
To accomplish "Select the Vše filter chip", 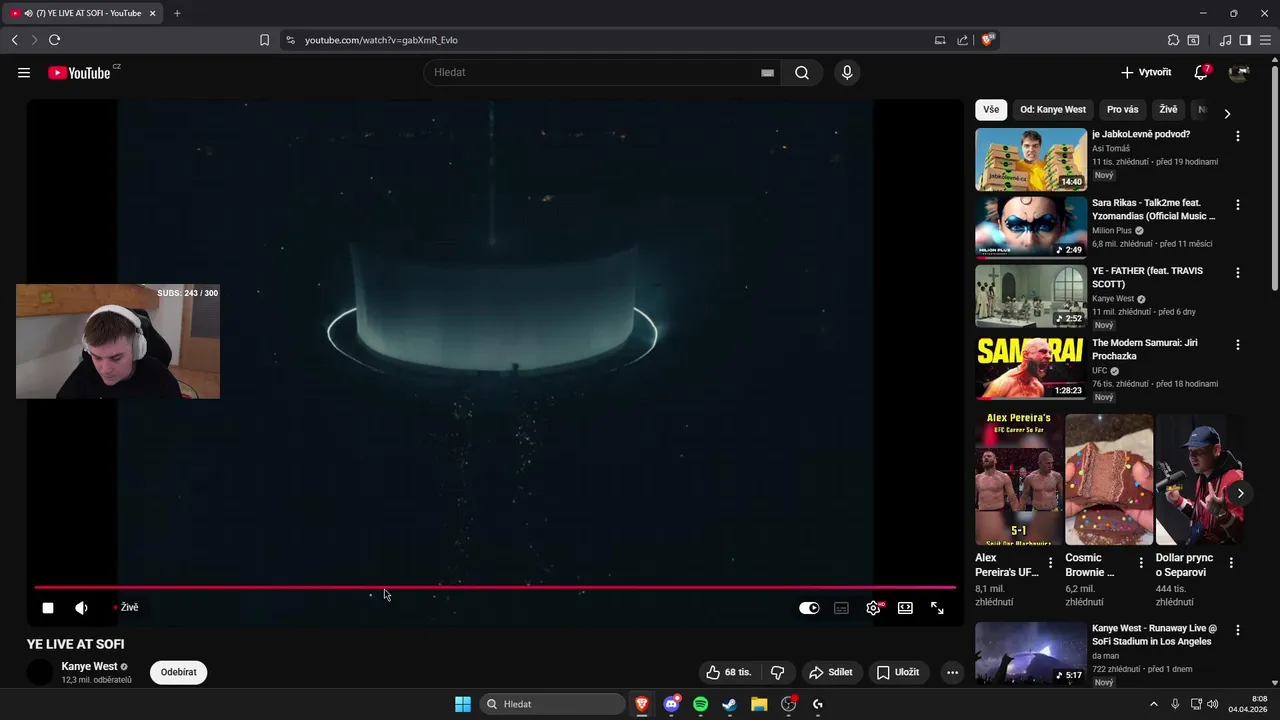I will pyautogui.click(x=990, y=110).
